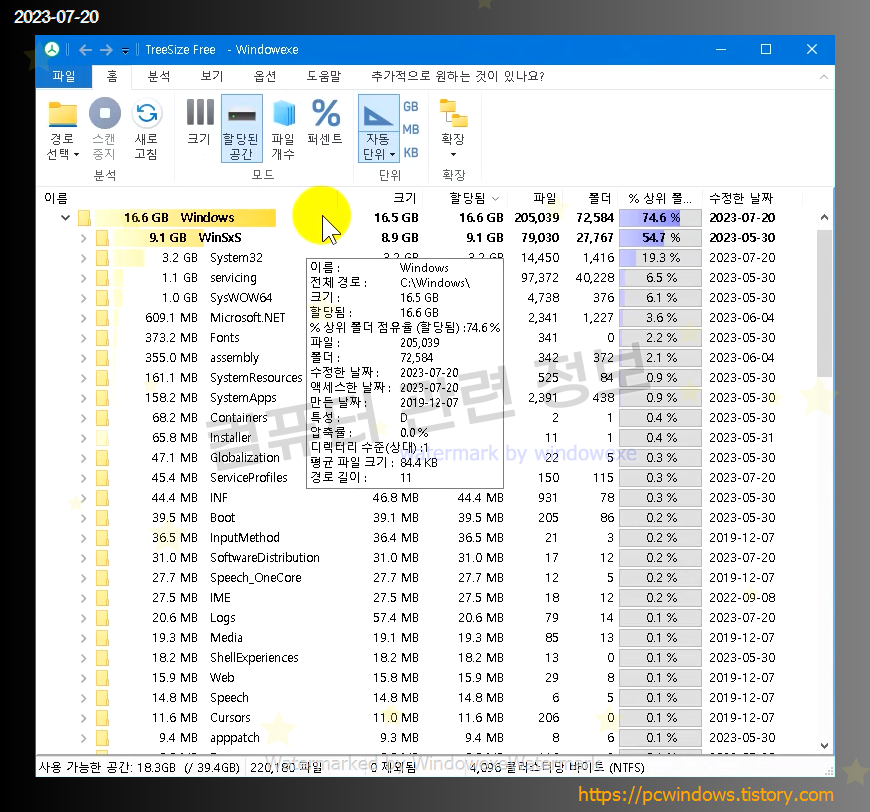Select the ServiceProfiles folder row

tap(427, 477)
